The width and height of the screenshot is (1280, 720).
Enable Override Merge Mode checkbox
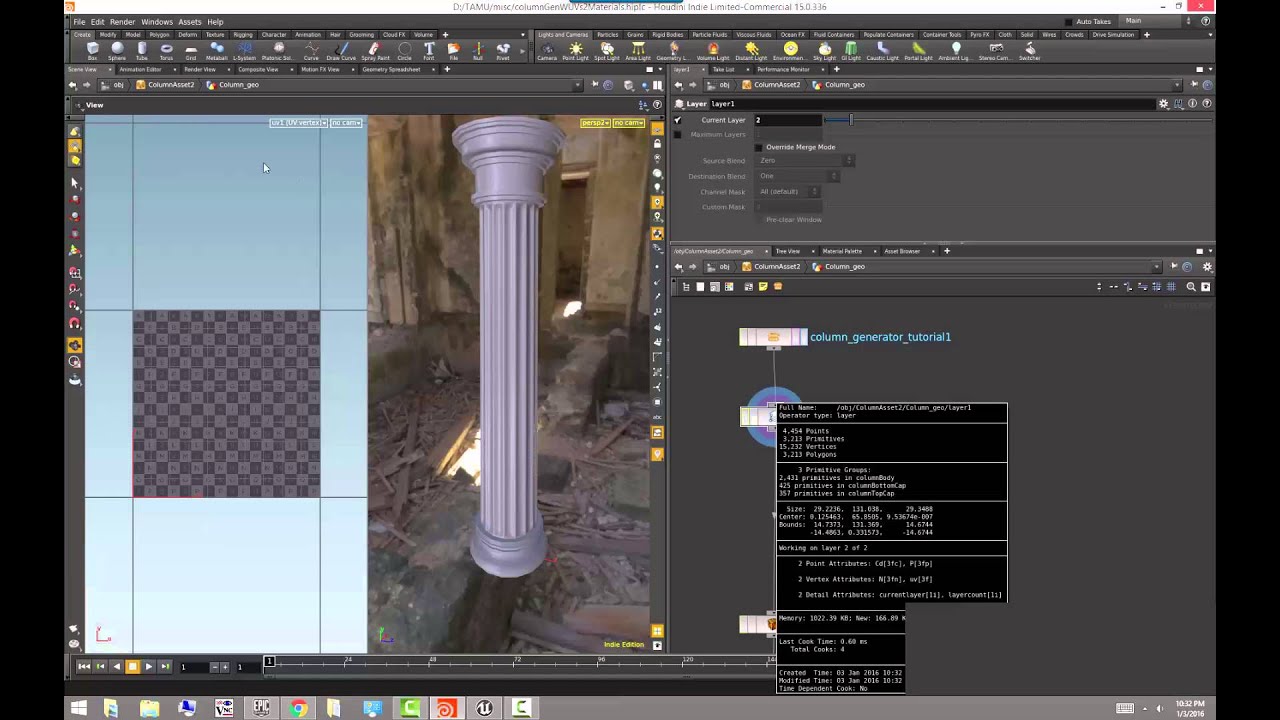pos(758,147)
